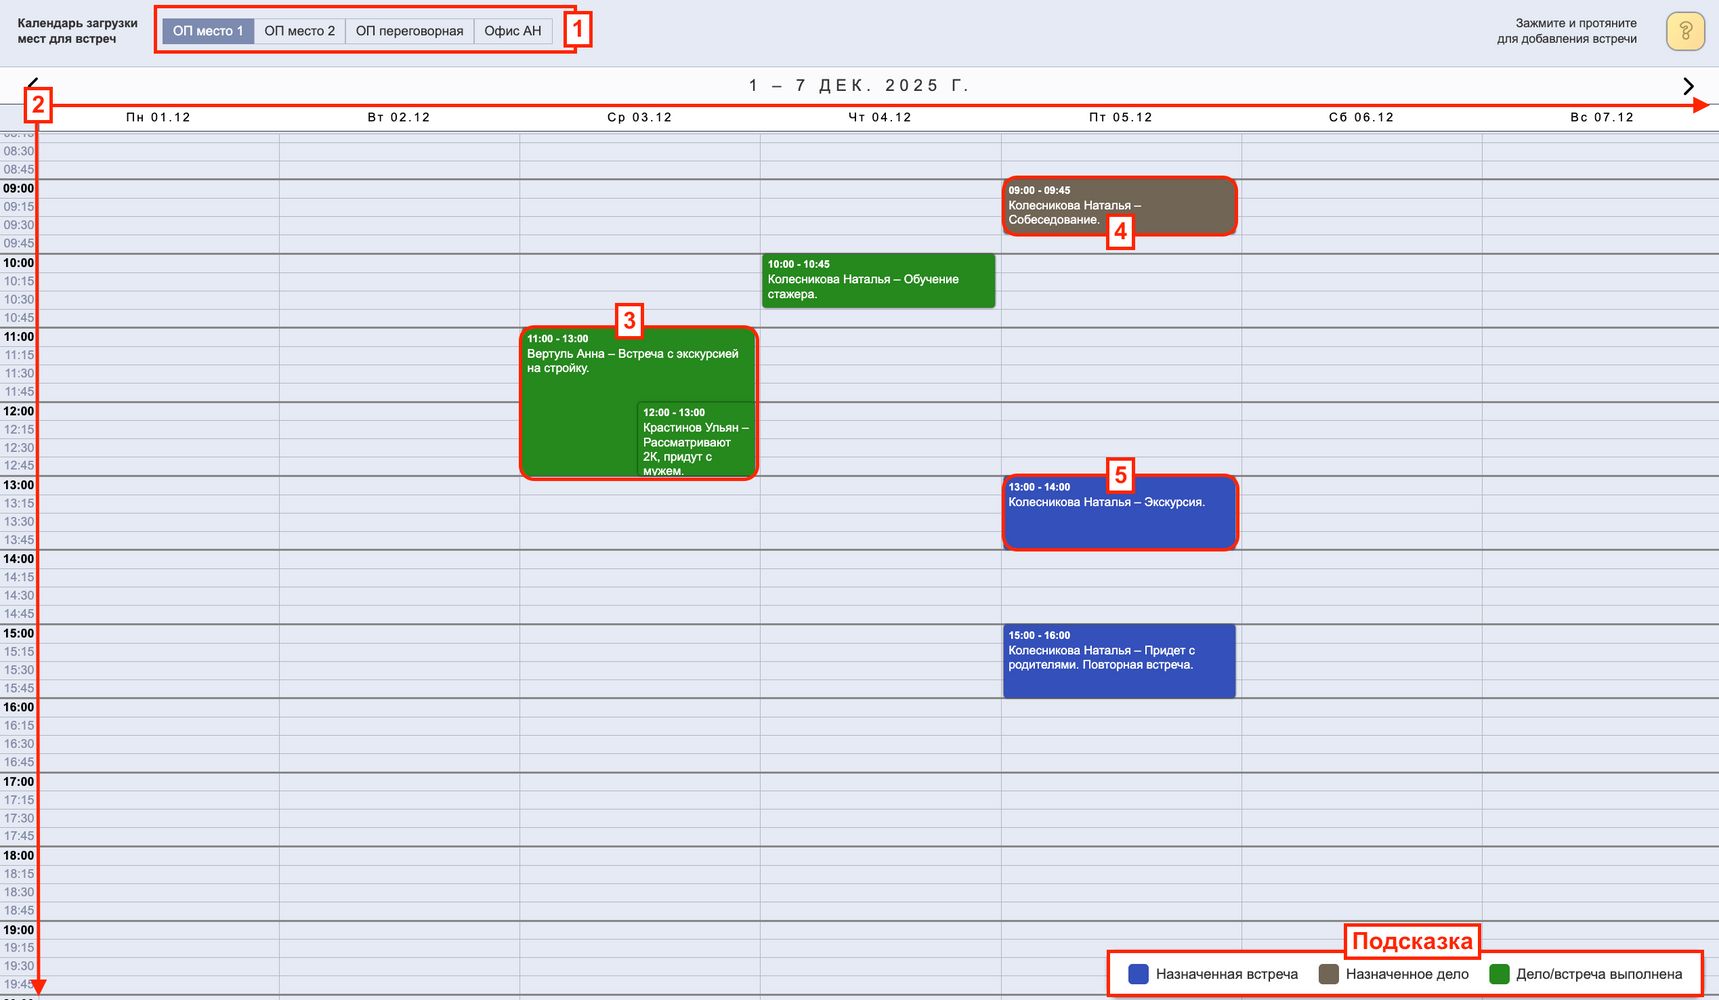Open the 09:00 - 09:45 Собеседование event

(1119, 206)
